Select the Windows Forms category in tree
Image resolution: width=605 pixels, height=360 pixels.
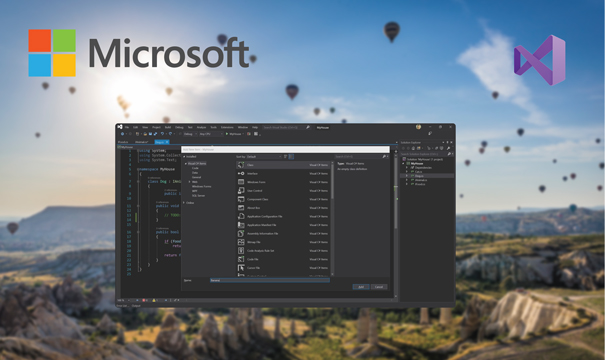(x=201, y=186)
